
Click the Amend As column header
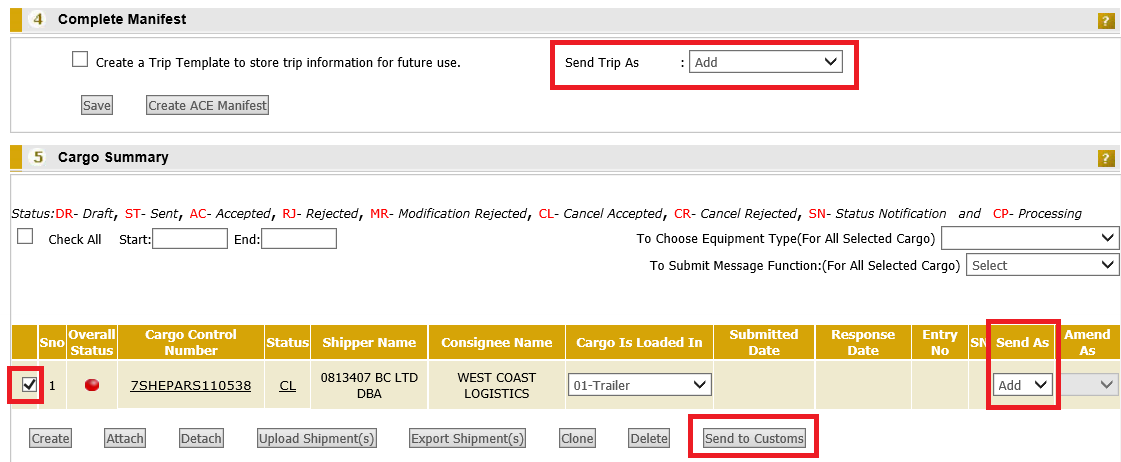pos(1087,343)
